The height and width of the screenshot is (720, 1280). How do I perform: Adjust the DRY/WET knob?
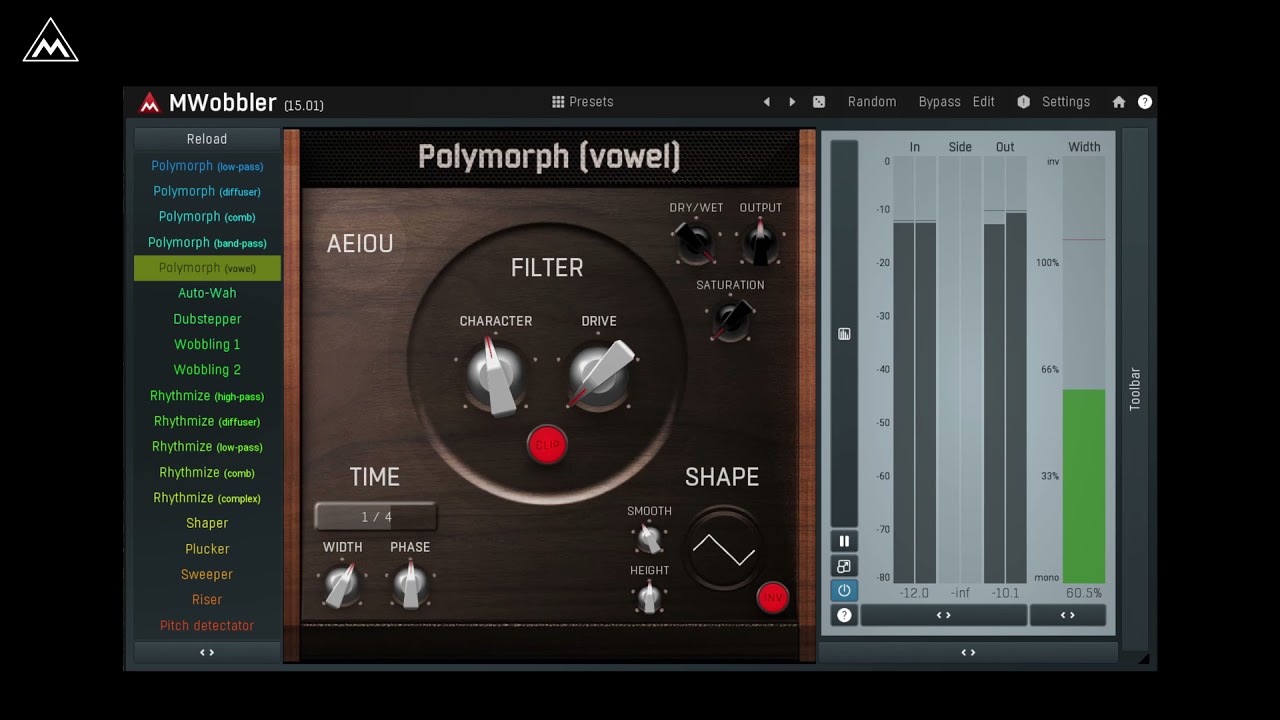pos(694,243)
